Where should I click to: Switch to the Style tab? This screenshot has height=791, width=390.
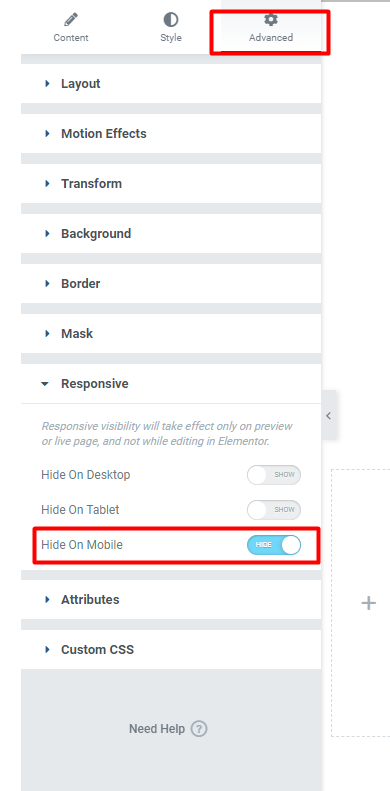point(171,27)
